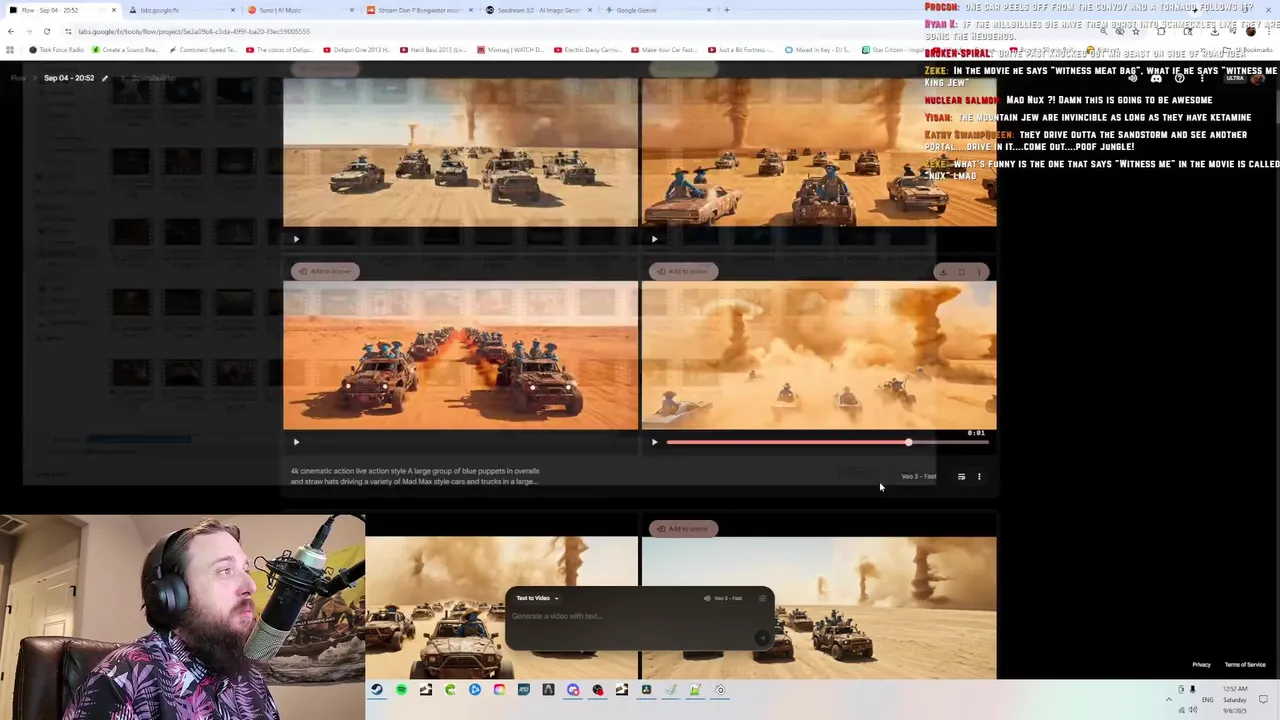Open the taskbar clock and date
This screenshot has height=720, width=1280.
[x=1235, y=699]
